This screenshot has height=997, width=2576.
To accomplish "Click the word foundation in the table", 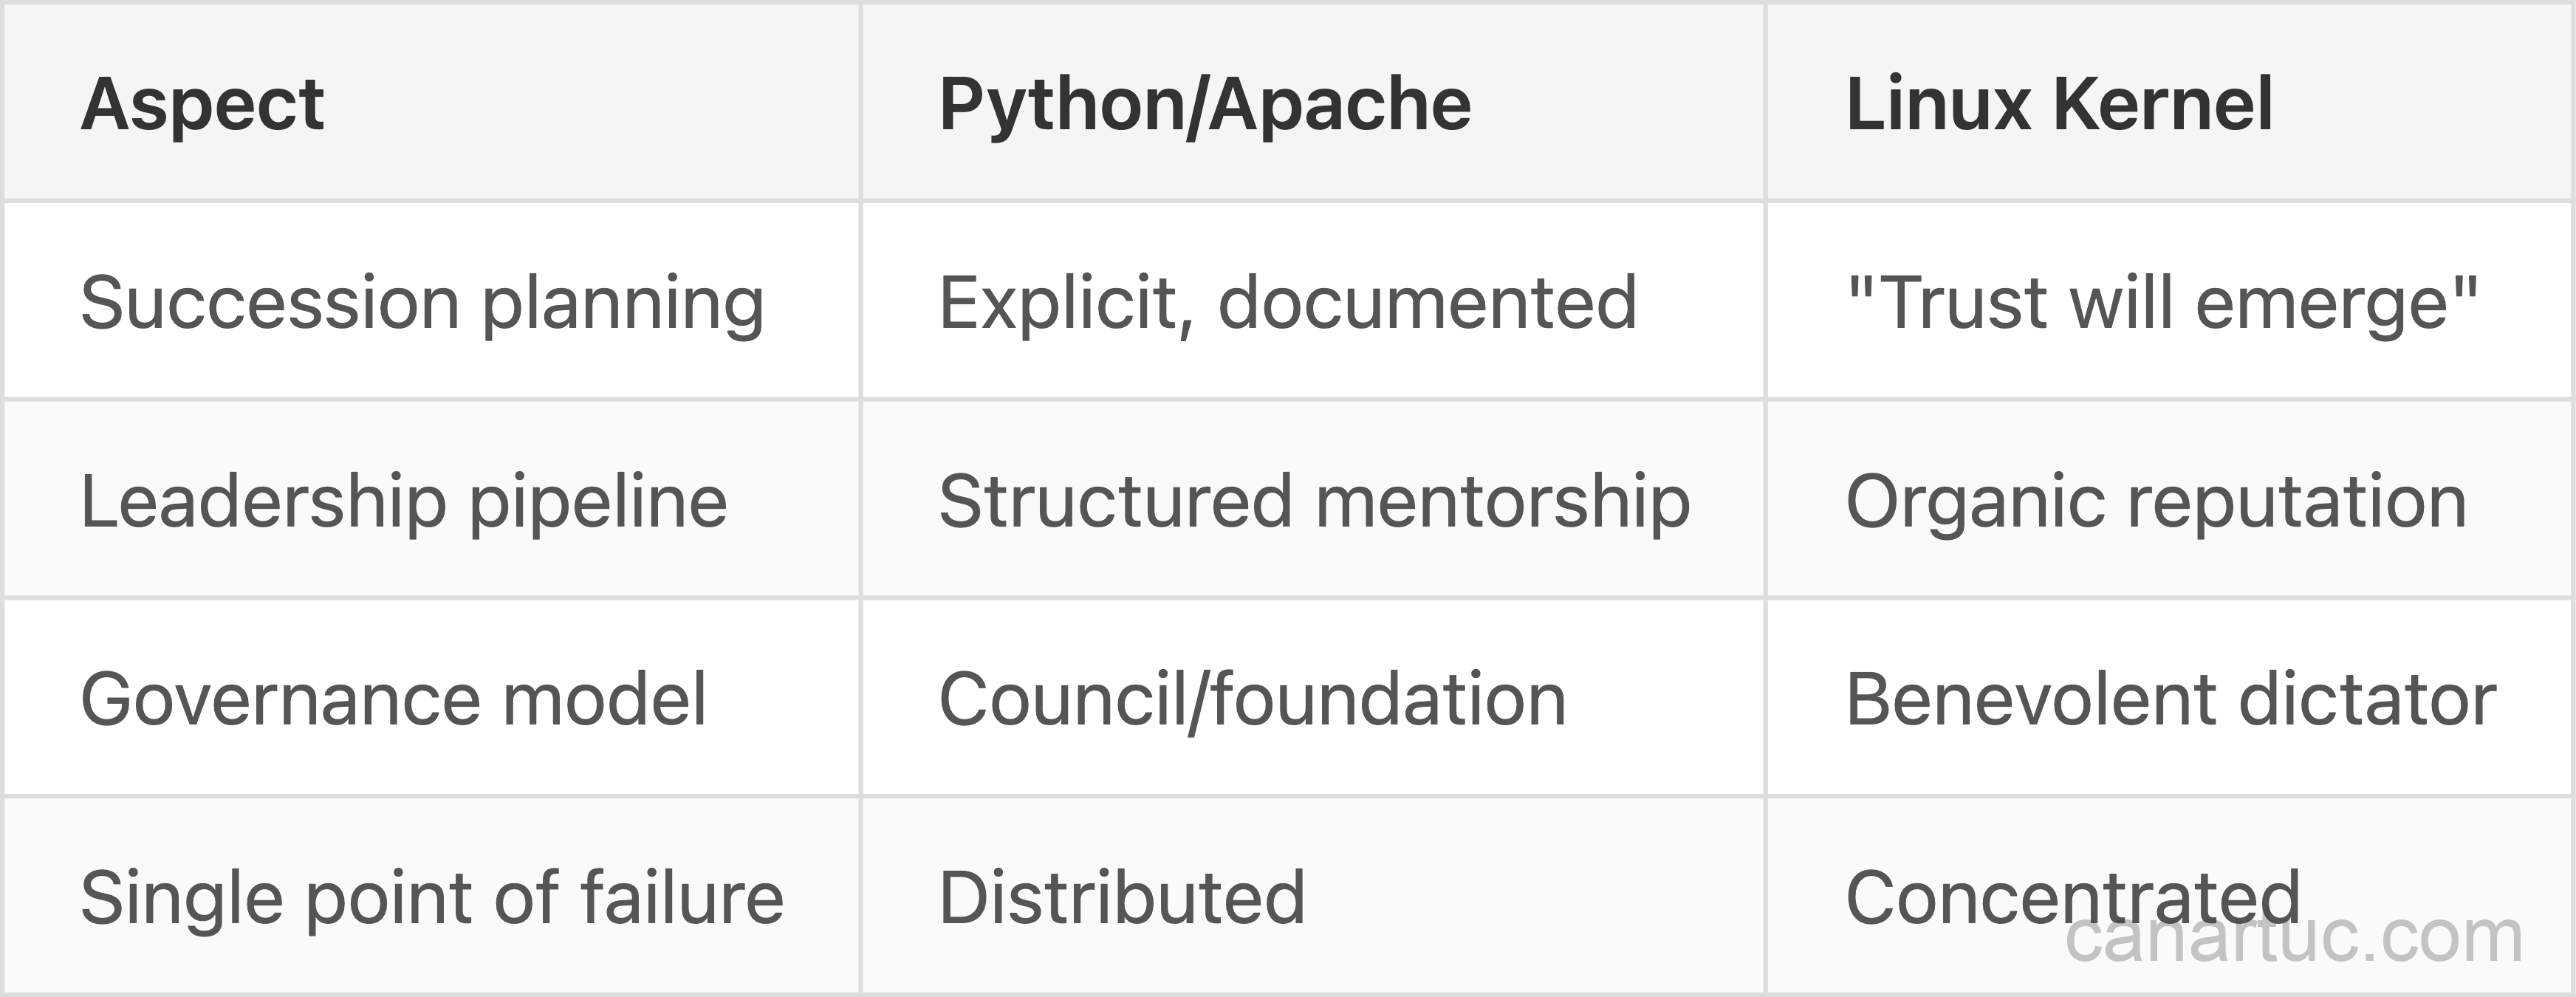I will point(1389,699).
